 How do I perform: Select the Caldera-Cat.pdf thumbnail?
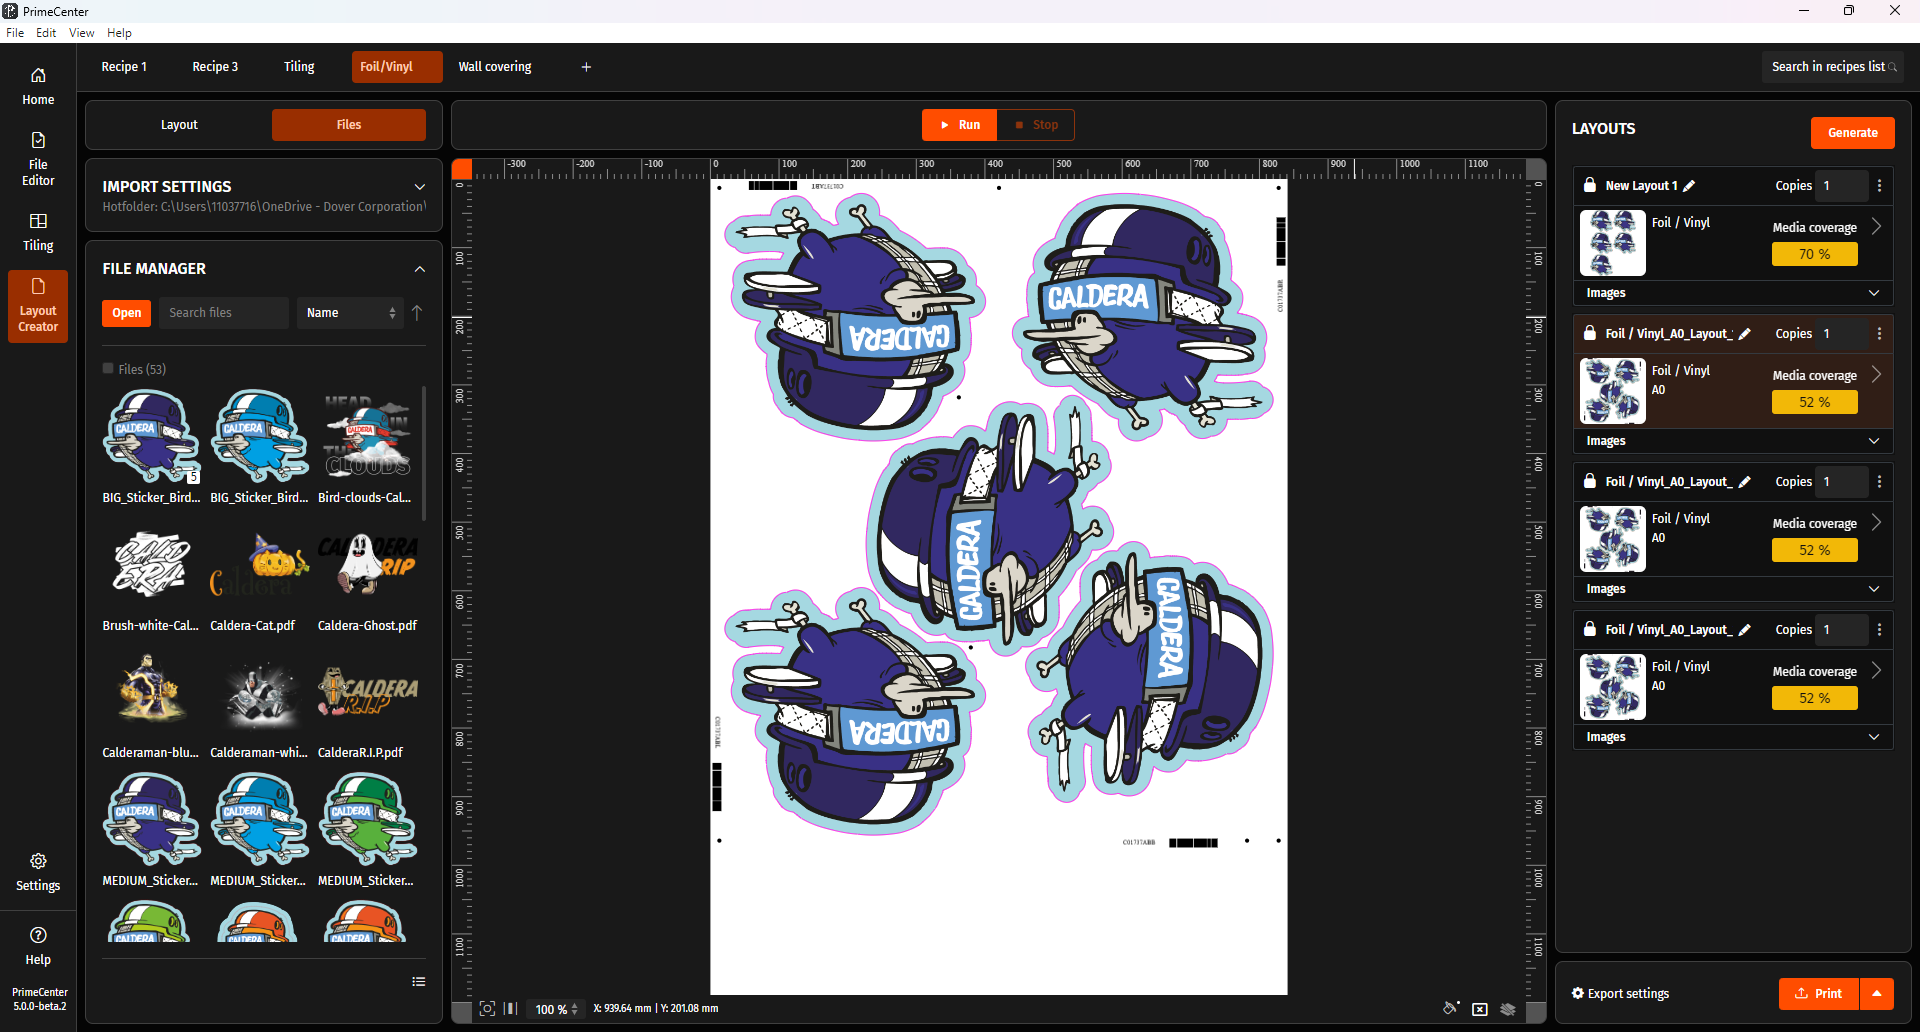(x=259, y=567)
